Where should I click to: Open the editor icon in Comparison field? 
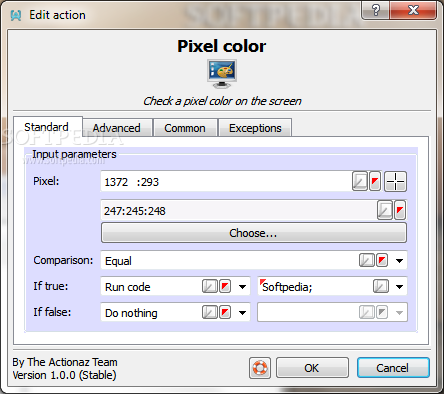point(367,260)
